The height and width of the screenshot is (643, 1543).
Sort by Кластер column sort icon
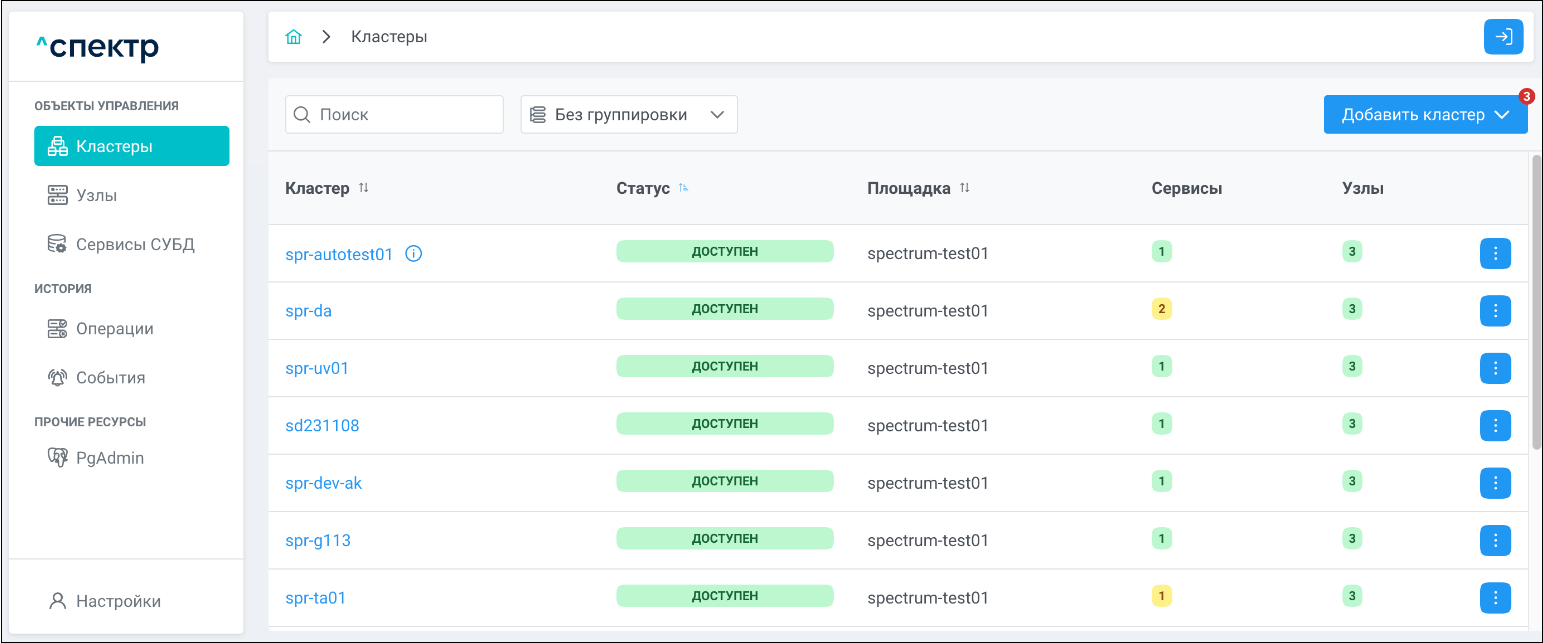click(364, 188)
